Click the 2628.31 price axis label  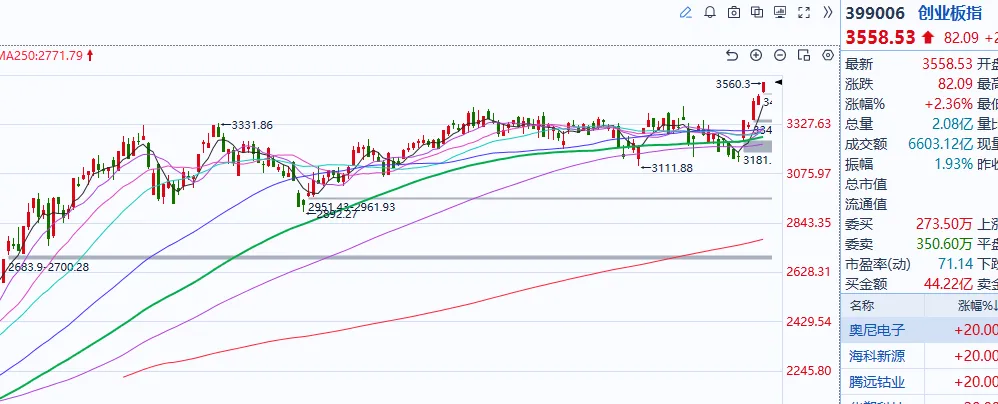point(809,272)
